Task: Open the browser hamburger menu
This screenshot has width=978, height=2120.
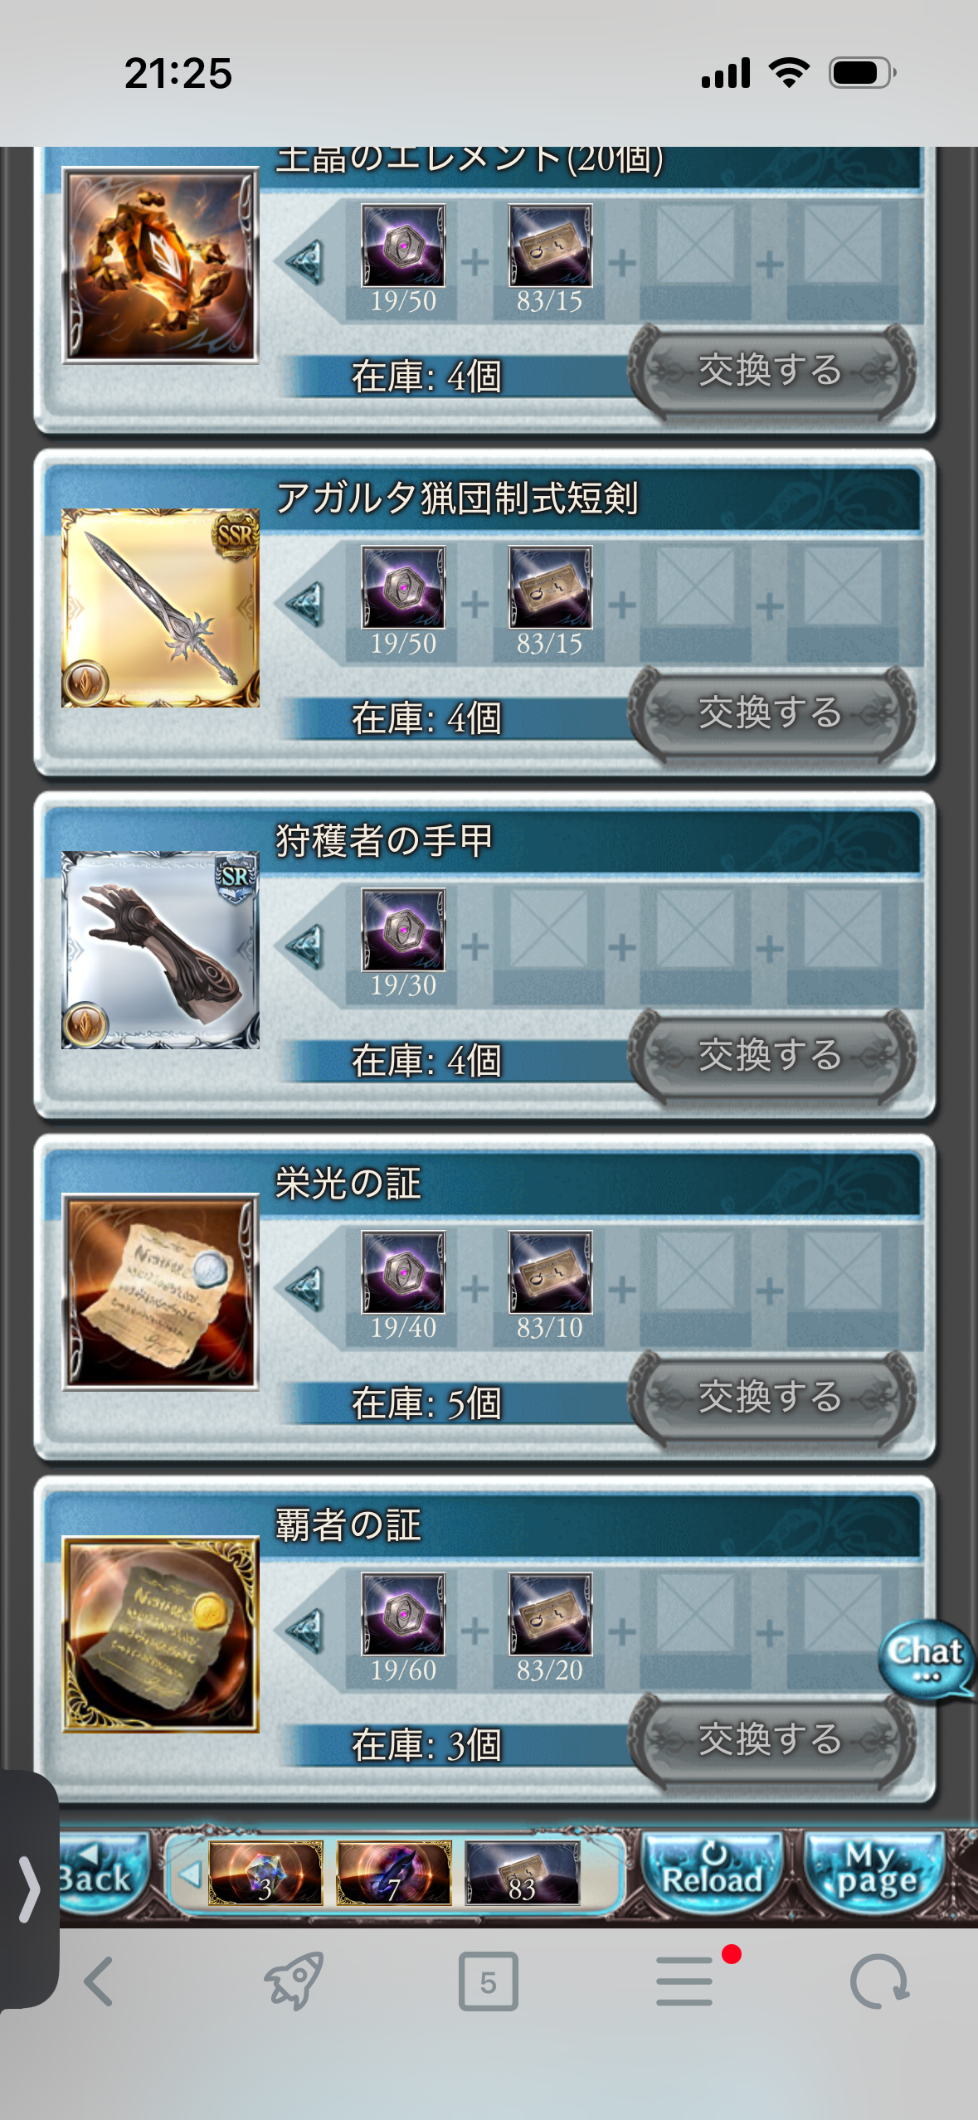Action: pyautogui.click(x=686, y=1981)
